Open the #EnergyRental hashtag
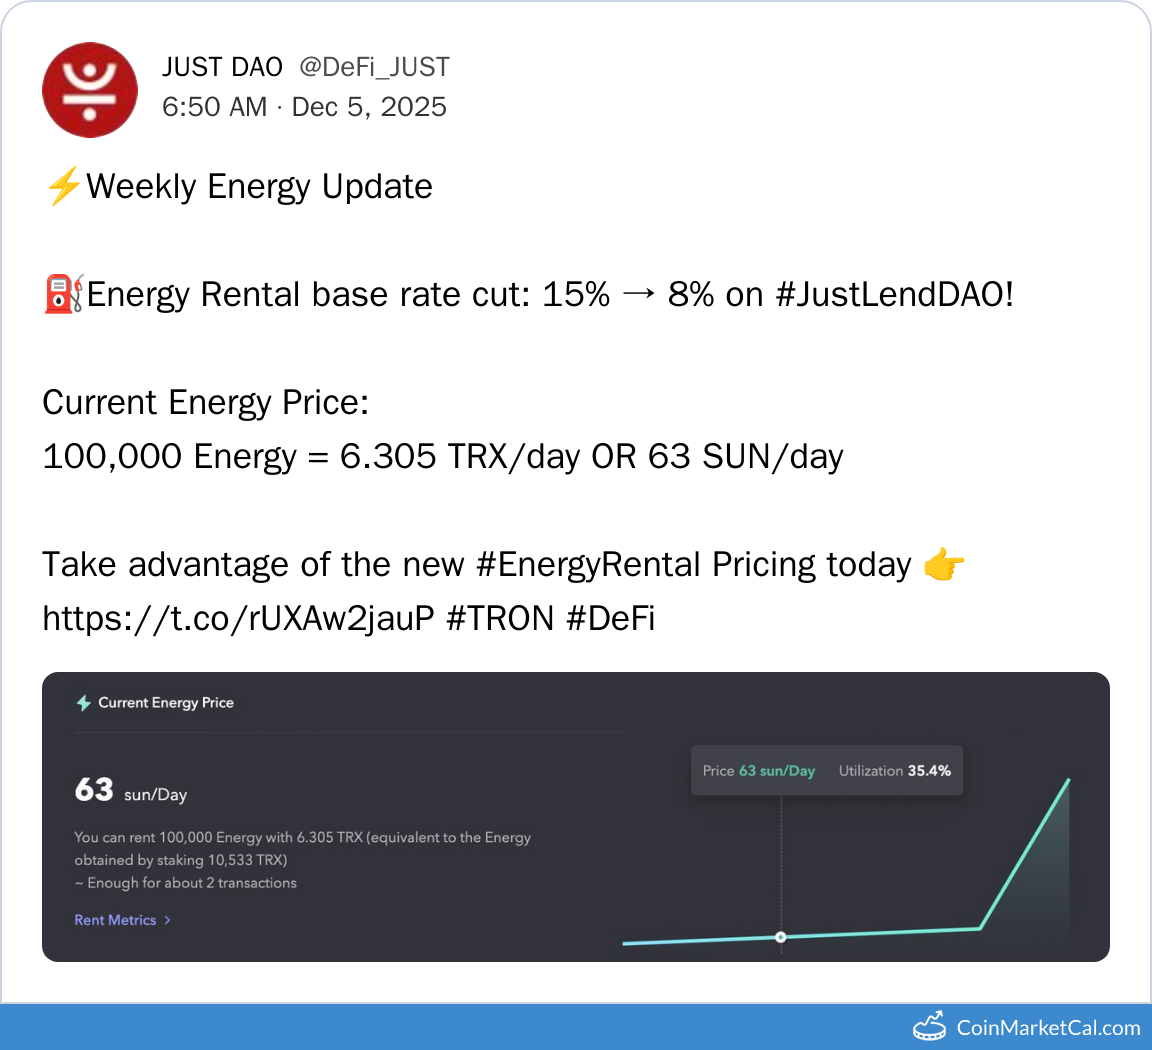The image size is (1152, 1050). (x=588, y=565)
